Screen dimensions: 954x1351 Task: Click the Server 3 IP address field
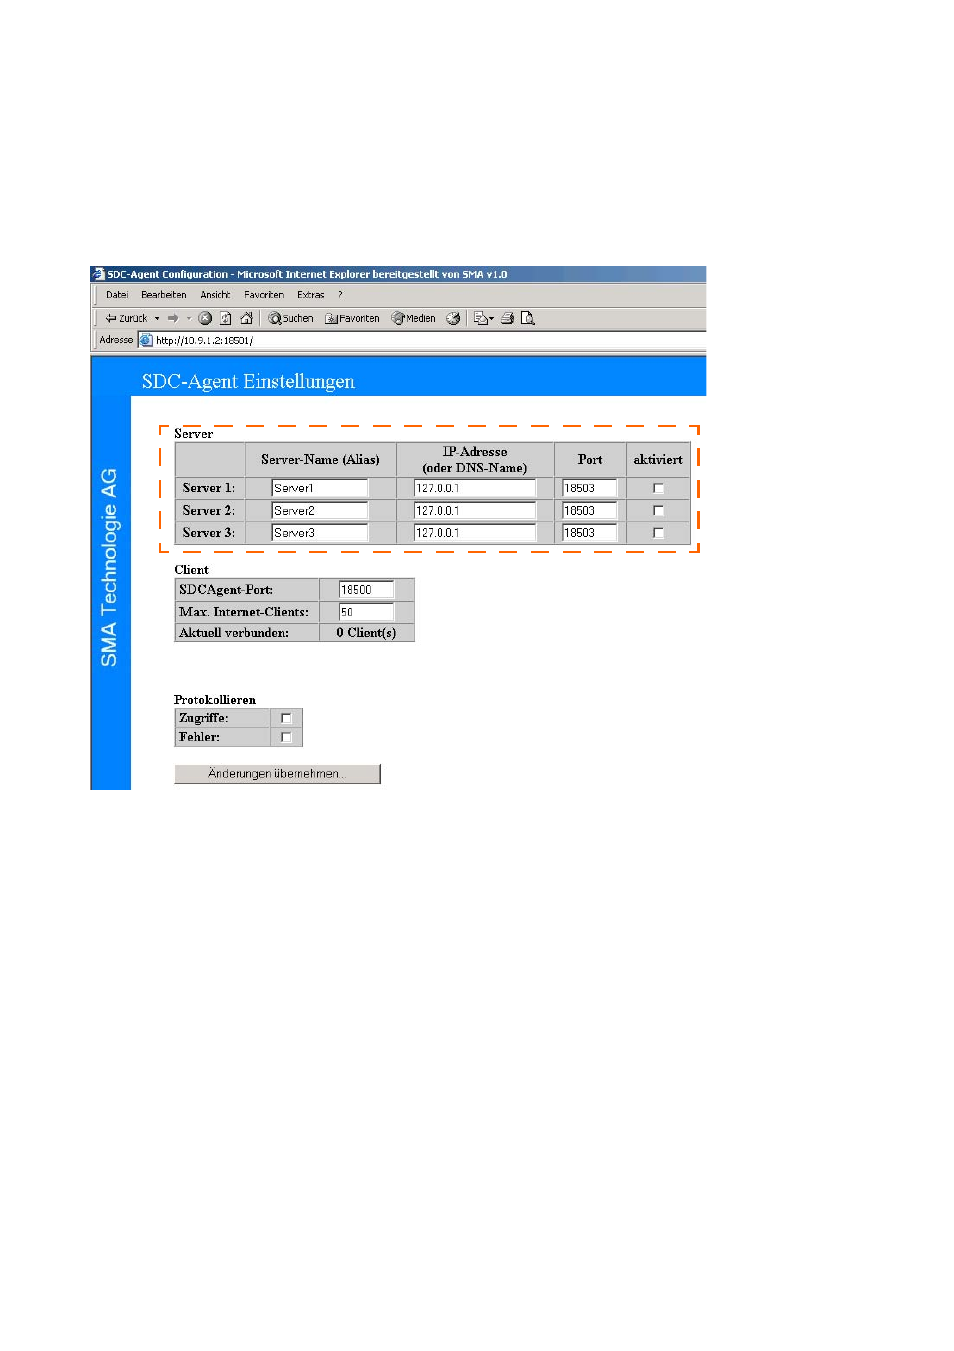point(475,533)
